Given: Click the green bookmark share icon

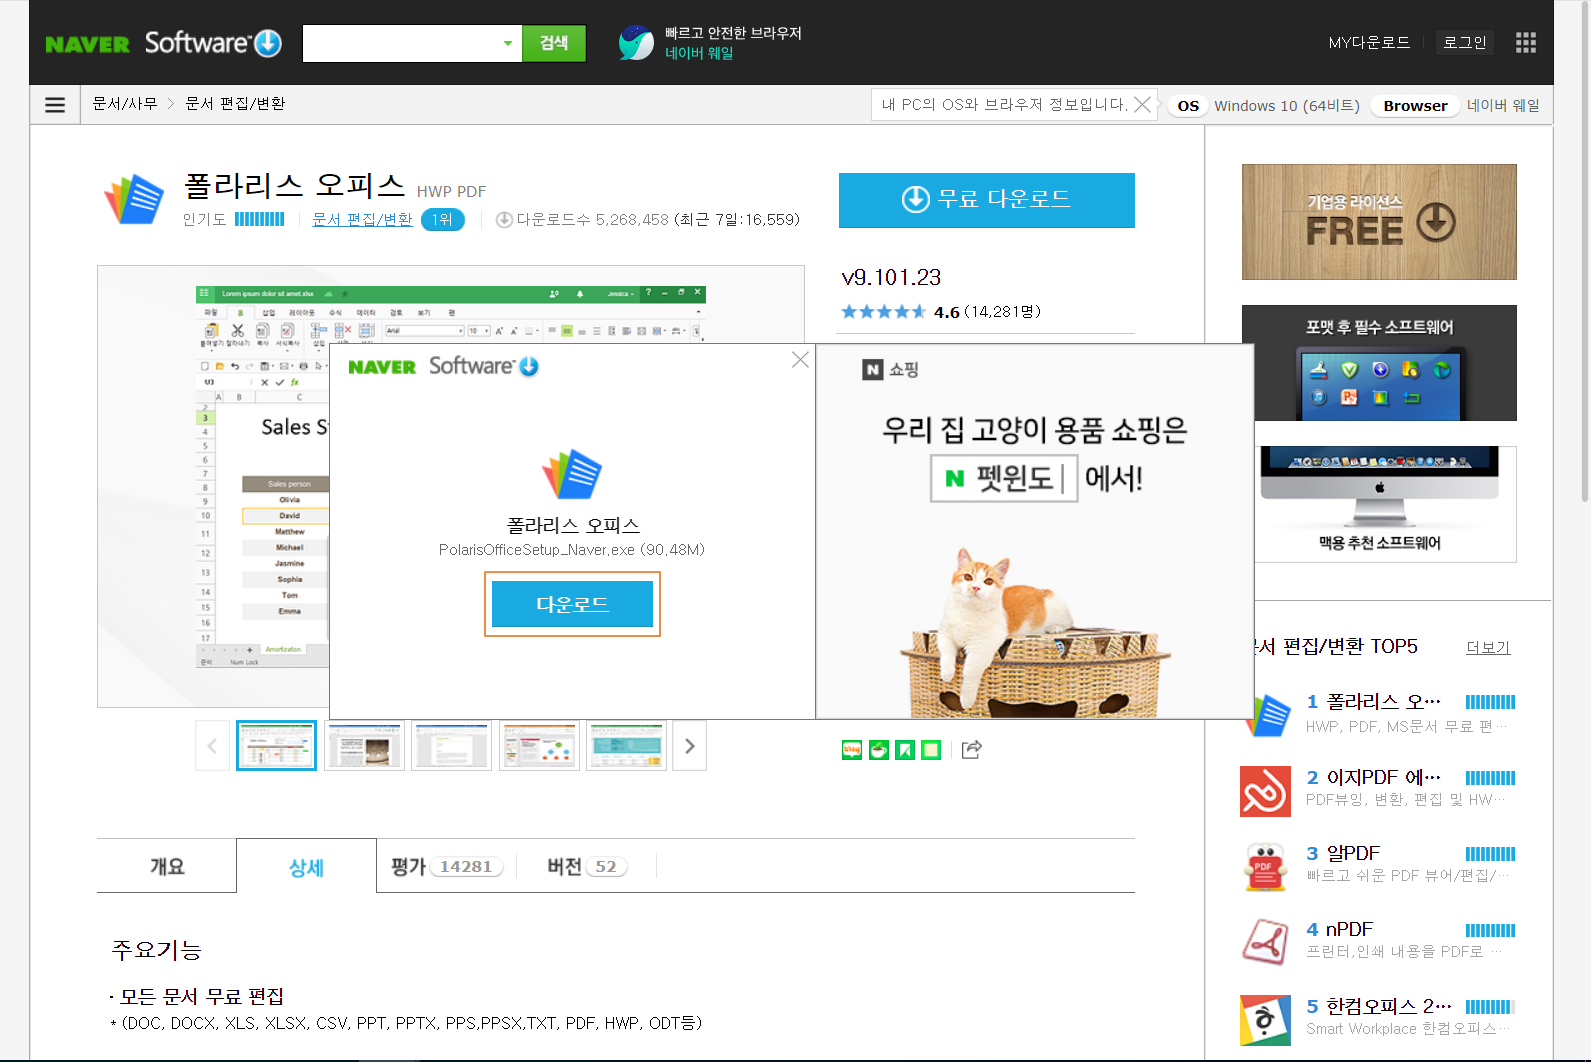Looking at the screenshot, I should tap(905, 749).
